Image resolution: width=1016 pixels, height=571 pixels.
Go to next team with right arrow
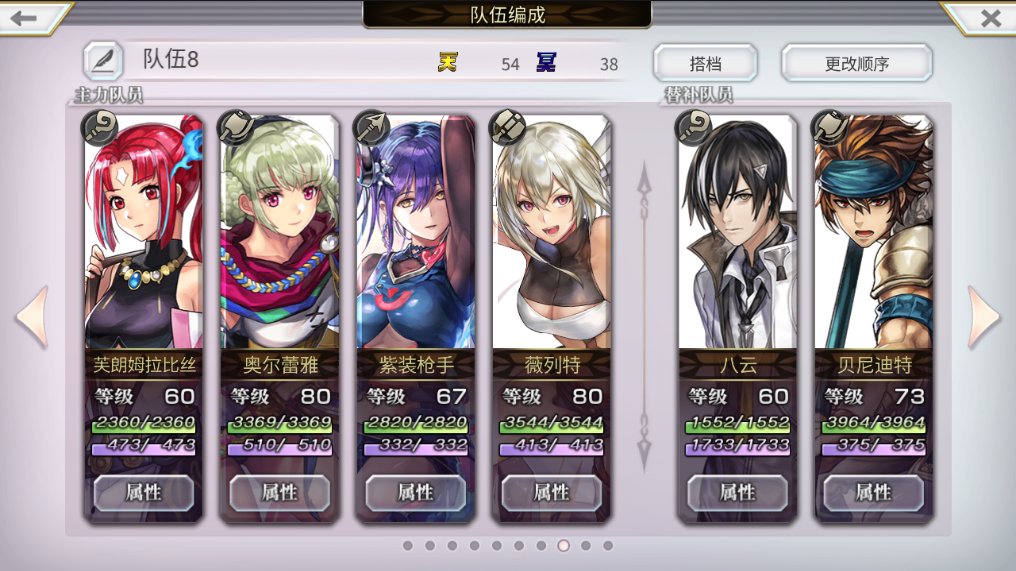984,317
